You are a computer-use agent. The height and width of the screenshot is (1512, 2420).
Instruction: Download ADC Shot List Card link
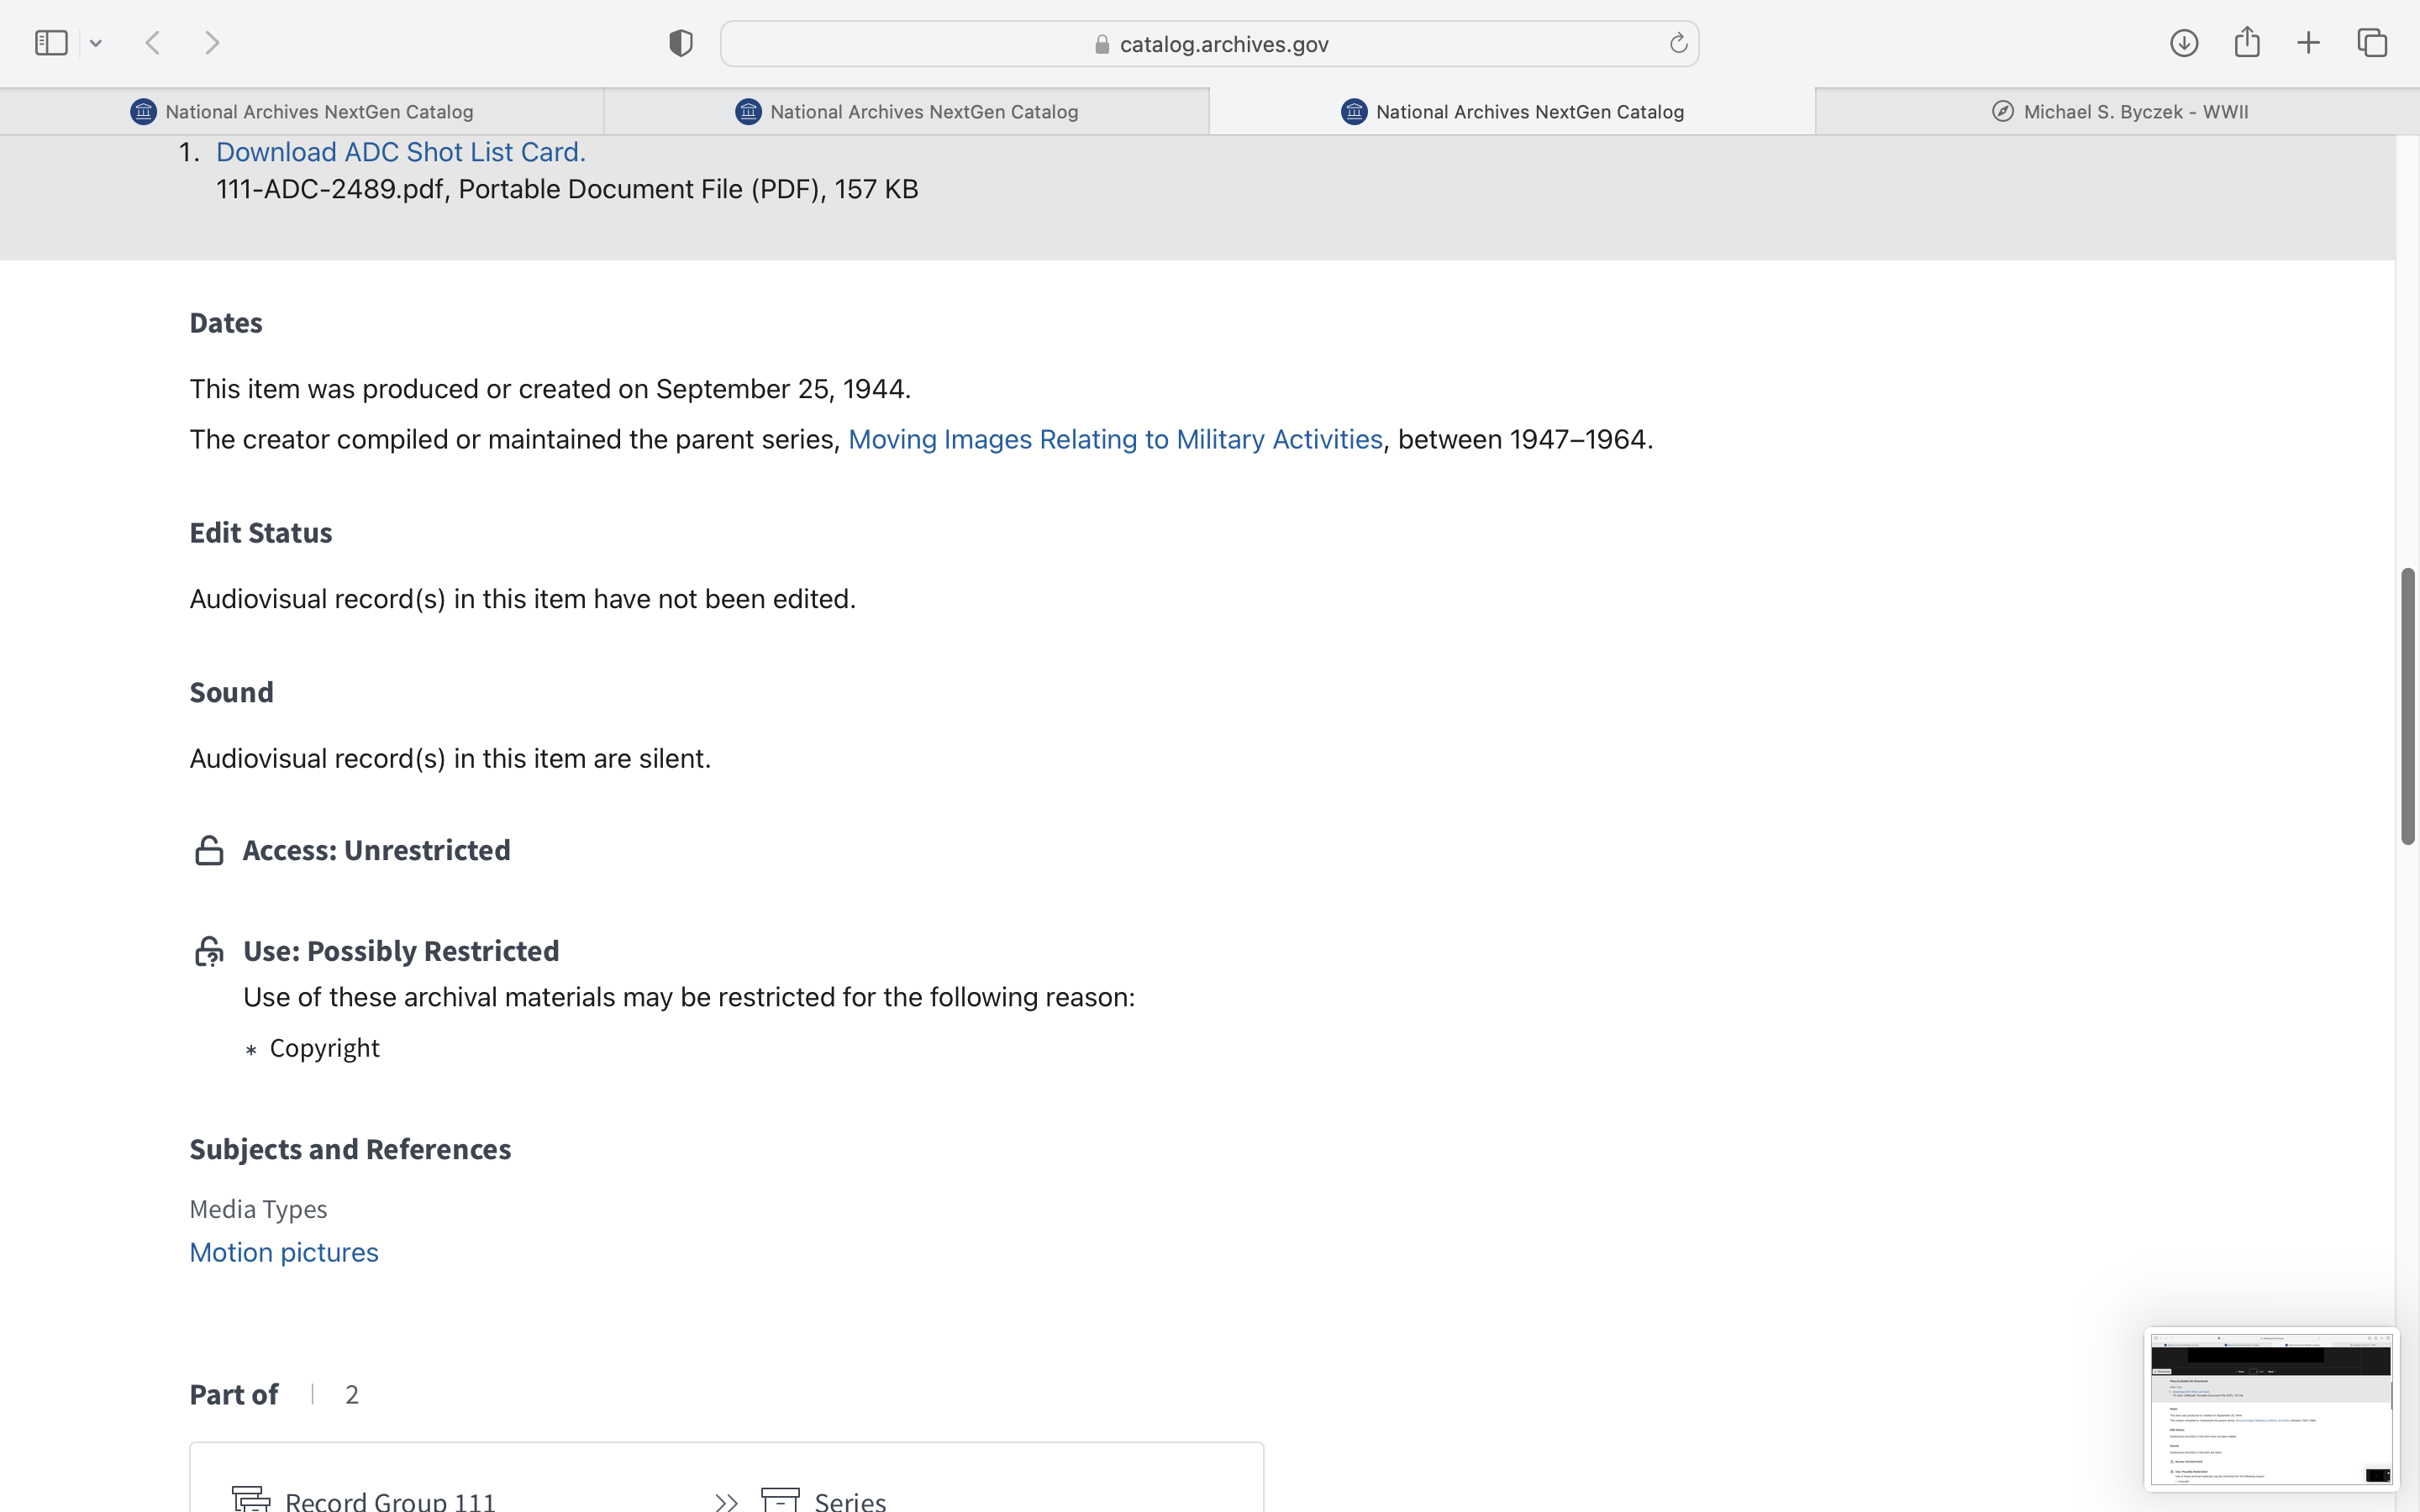click(401, 152)
